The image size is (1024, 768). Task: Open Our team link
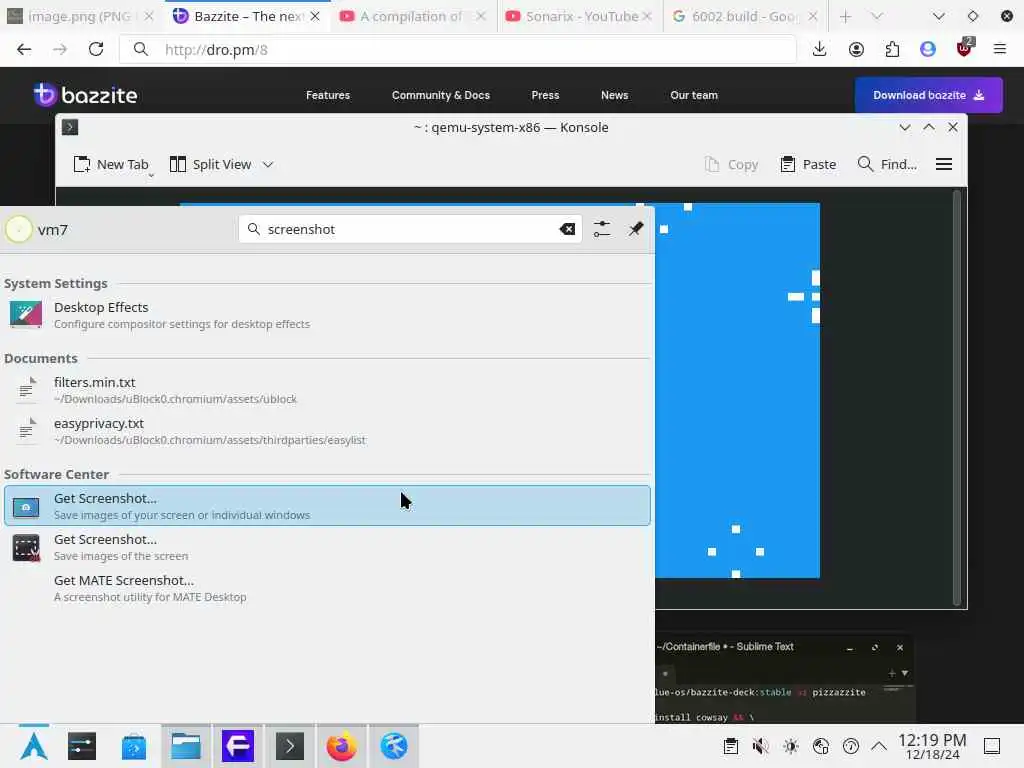click(694, 95)
